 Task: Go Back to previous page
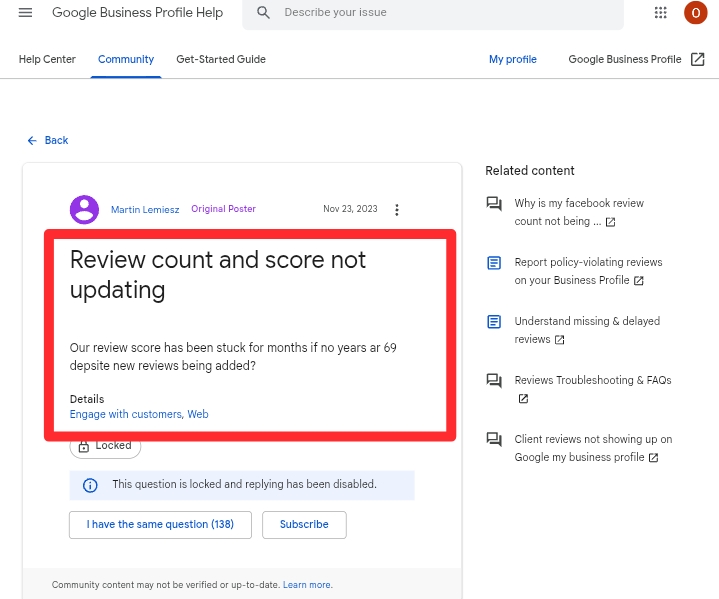48,140
